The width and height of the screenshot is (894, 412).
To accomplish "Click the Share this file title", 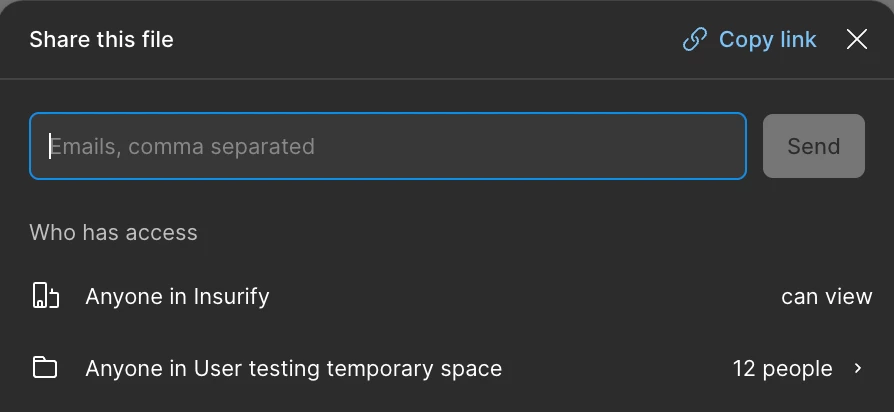I will click(x=101, y=40).
